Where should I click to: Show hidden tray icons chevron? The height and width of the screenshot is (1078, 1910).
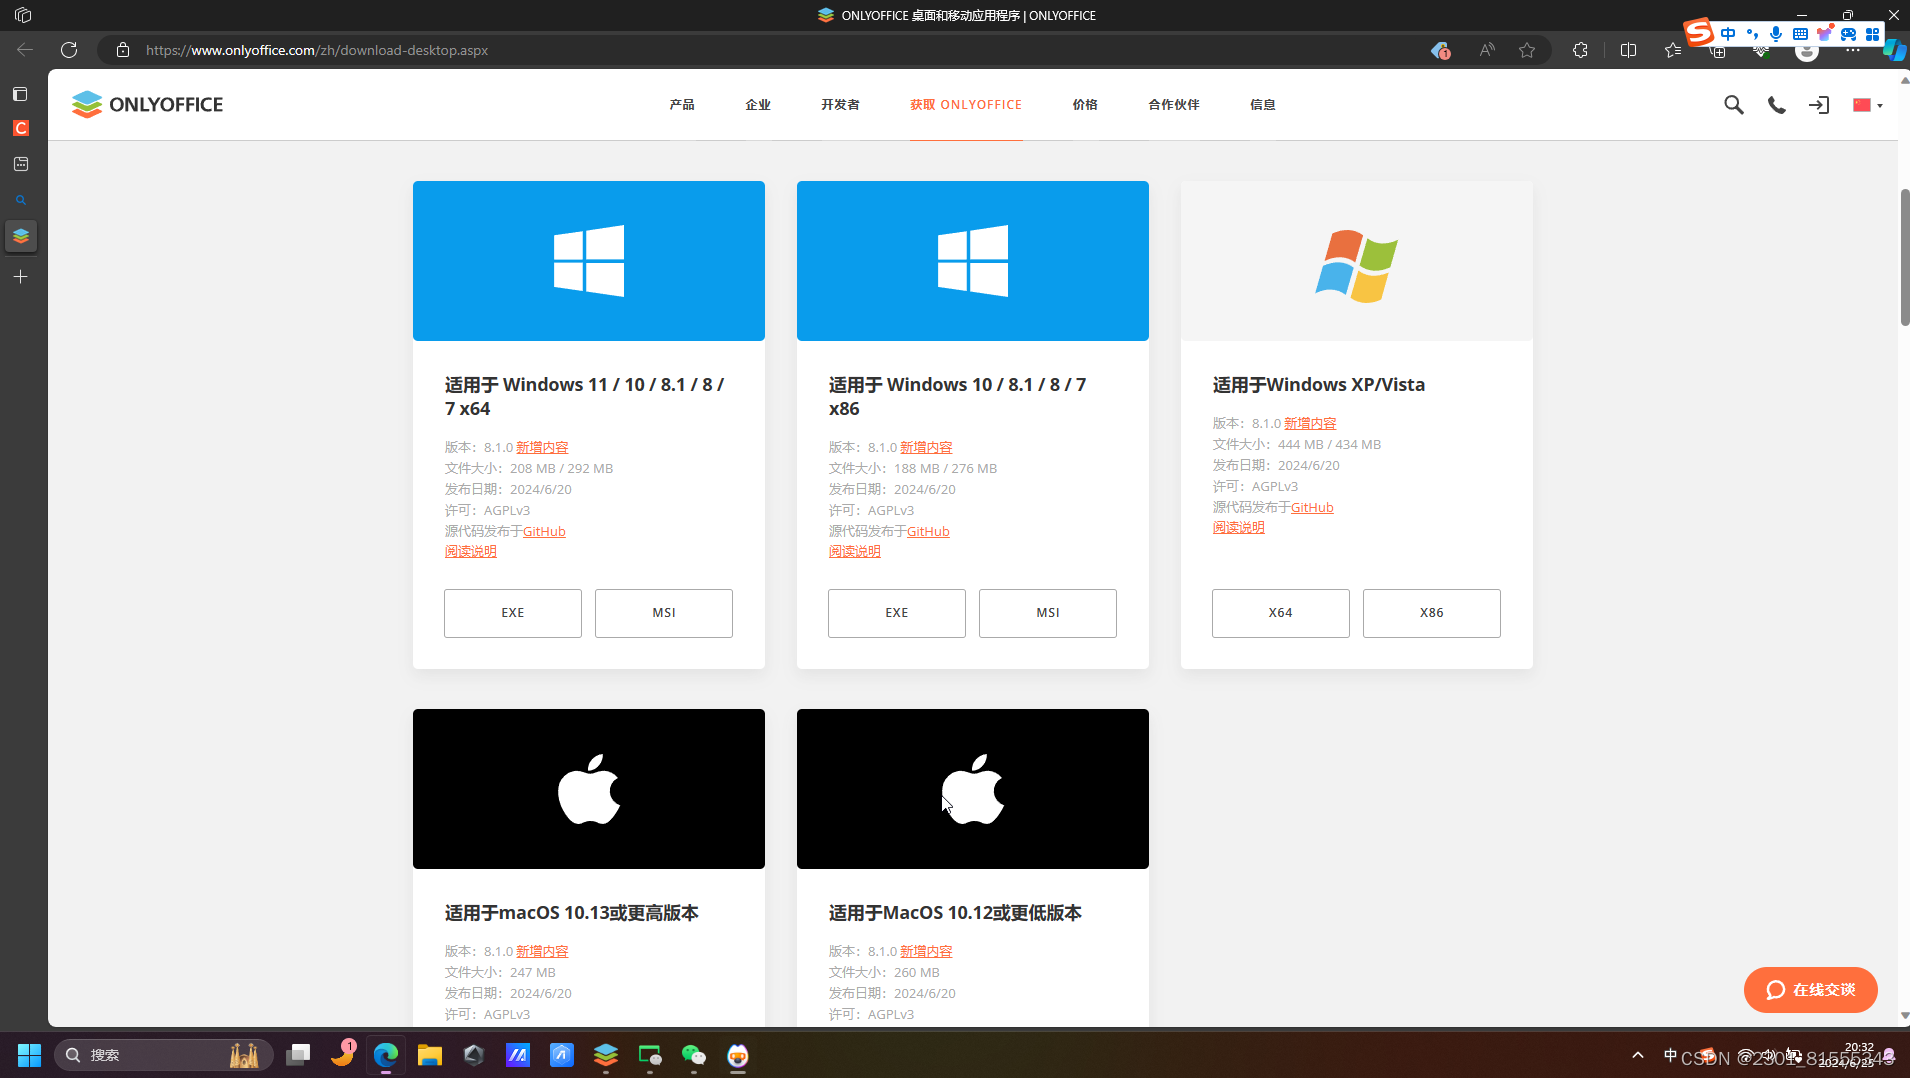point(1637,1055)
